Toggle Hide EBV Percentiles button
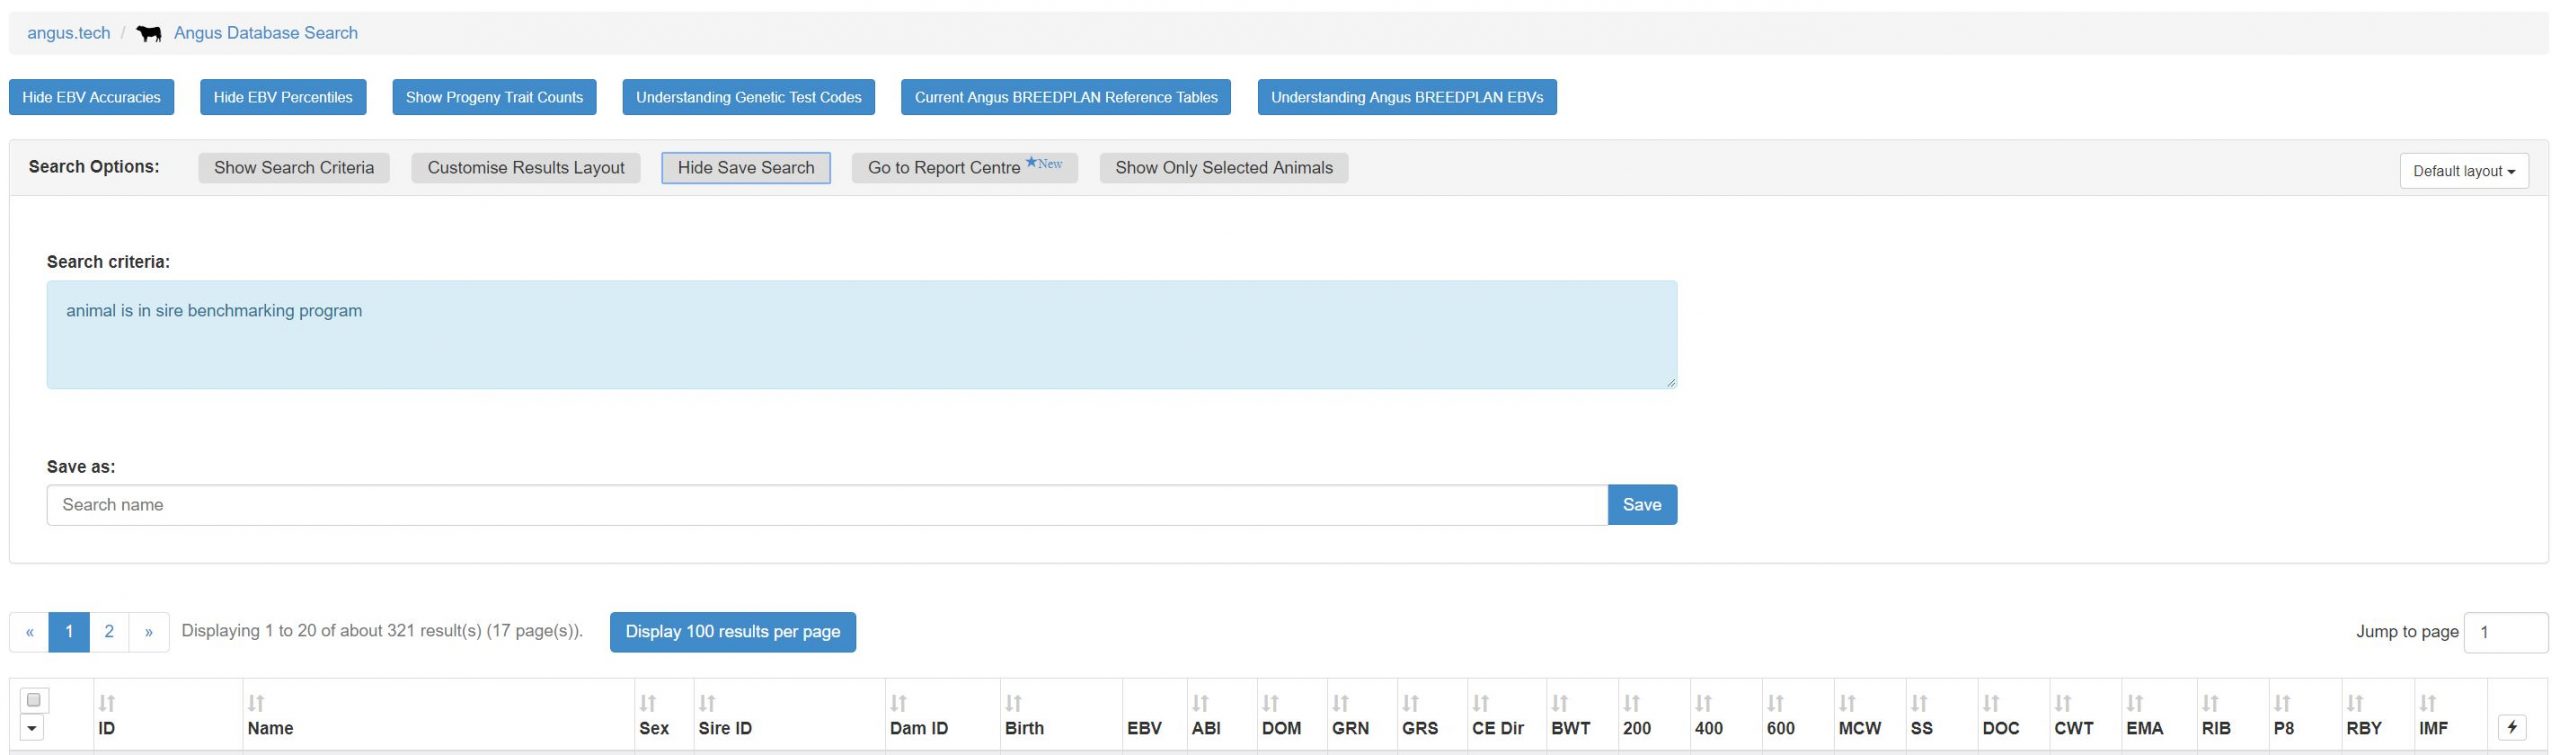The width and height of the screenshot is (2560, 755). (x=283, y=97)
